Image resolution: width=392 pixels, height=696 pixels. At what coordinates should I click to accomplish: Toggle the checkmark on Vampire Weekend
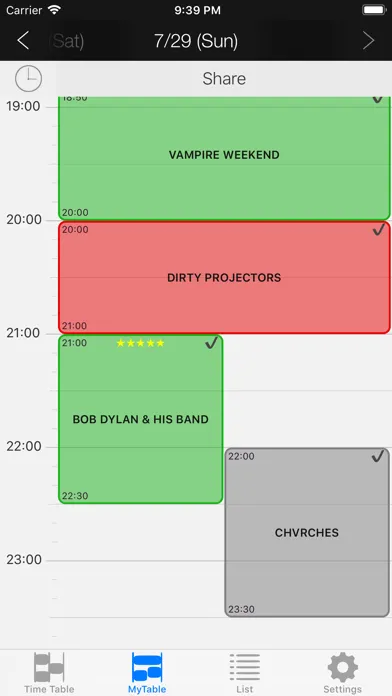[377, 99]
